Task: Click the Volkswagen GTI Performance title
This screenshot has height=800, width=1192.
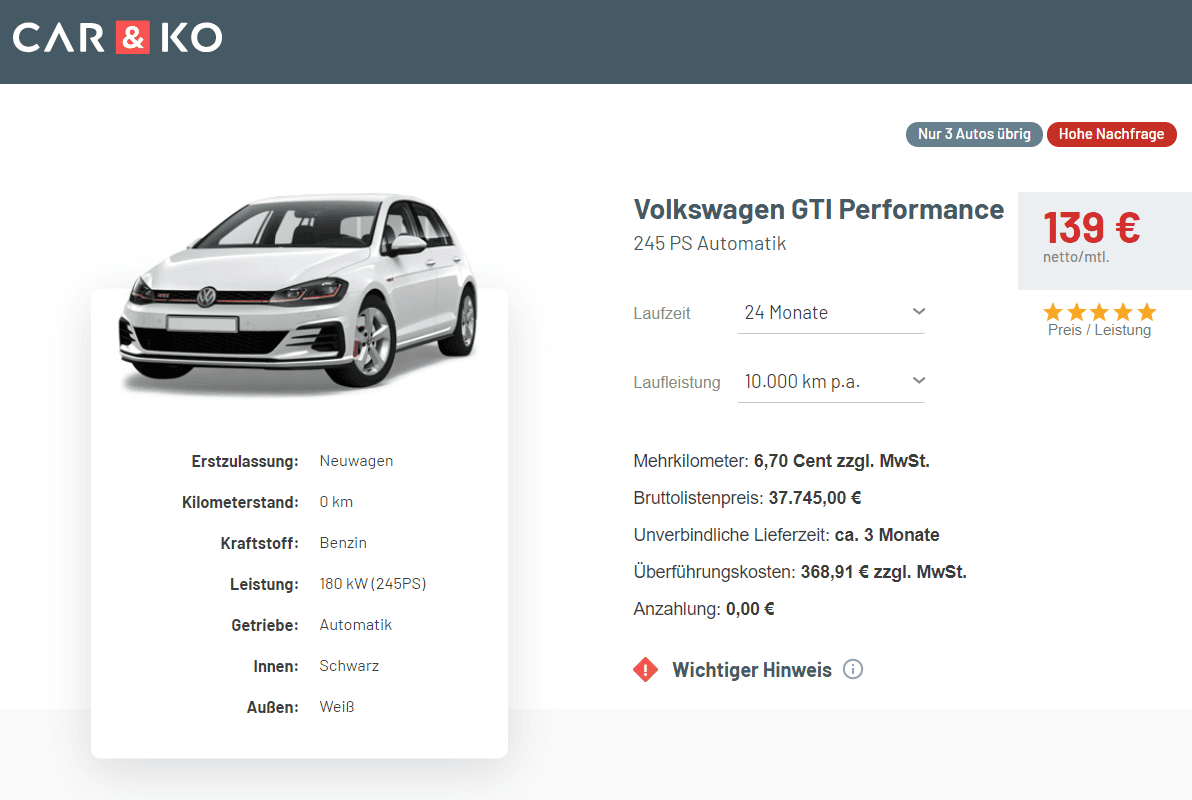Action: pyautogui.click(x=819, y=209)
